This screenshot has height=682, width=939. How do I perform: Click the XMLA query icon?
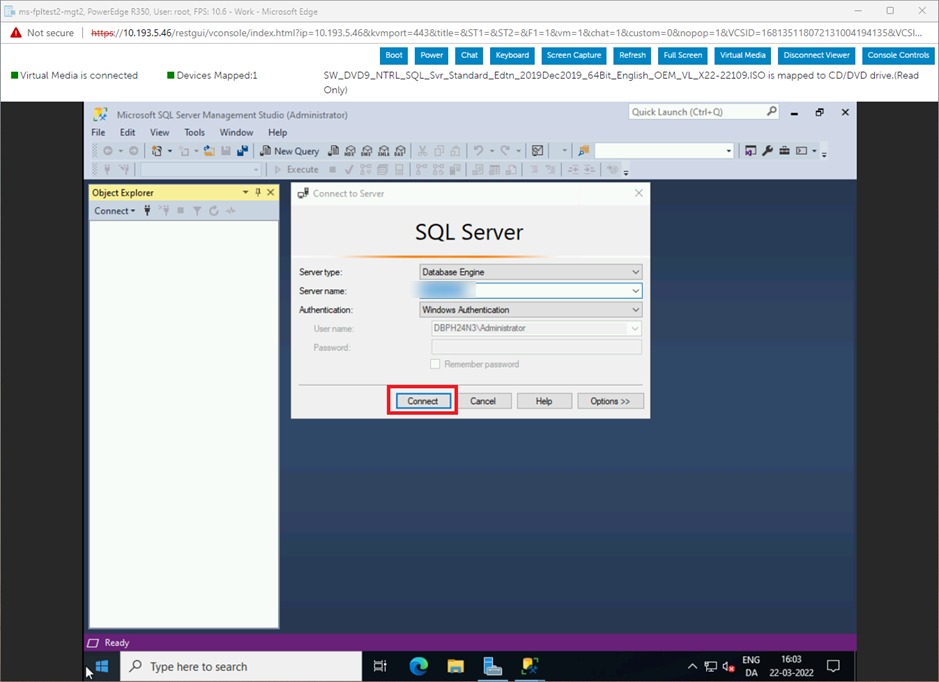(384, 151)
